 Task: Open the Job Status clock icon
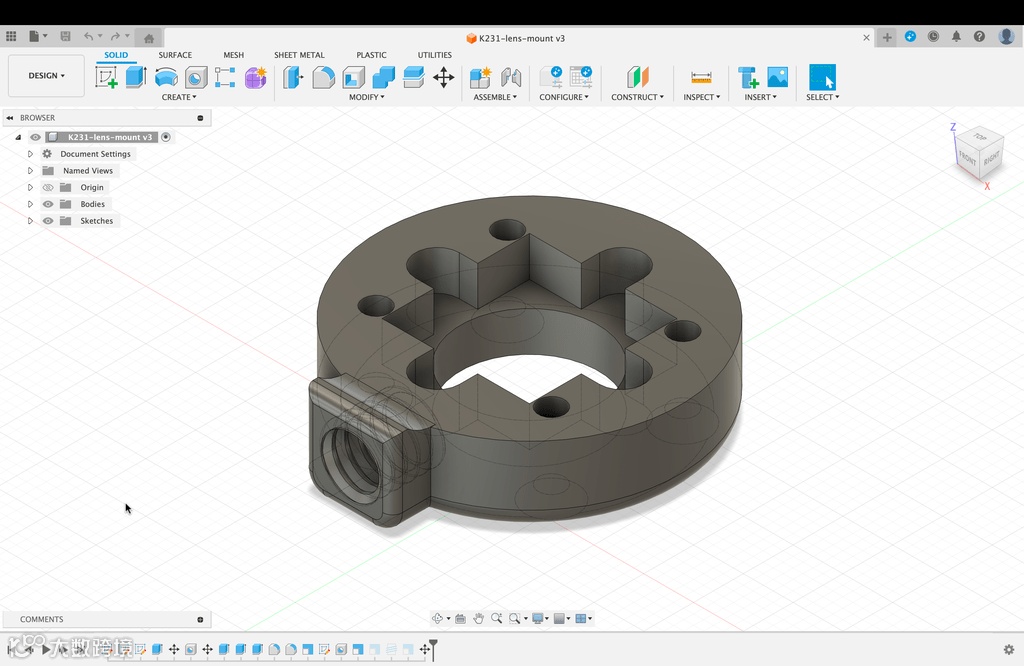933,37
